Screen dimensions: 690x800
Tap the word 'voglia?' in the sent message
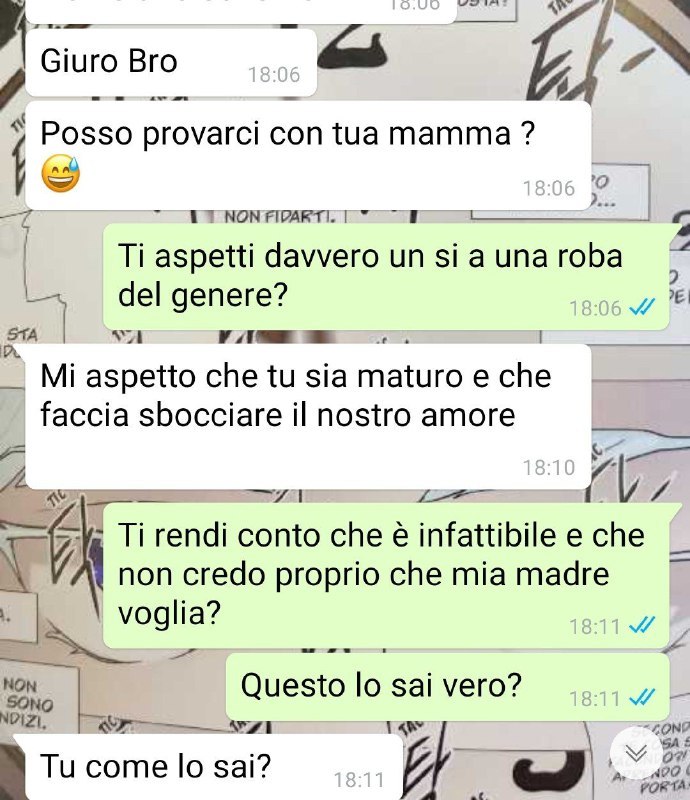pos(169,613)
